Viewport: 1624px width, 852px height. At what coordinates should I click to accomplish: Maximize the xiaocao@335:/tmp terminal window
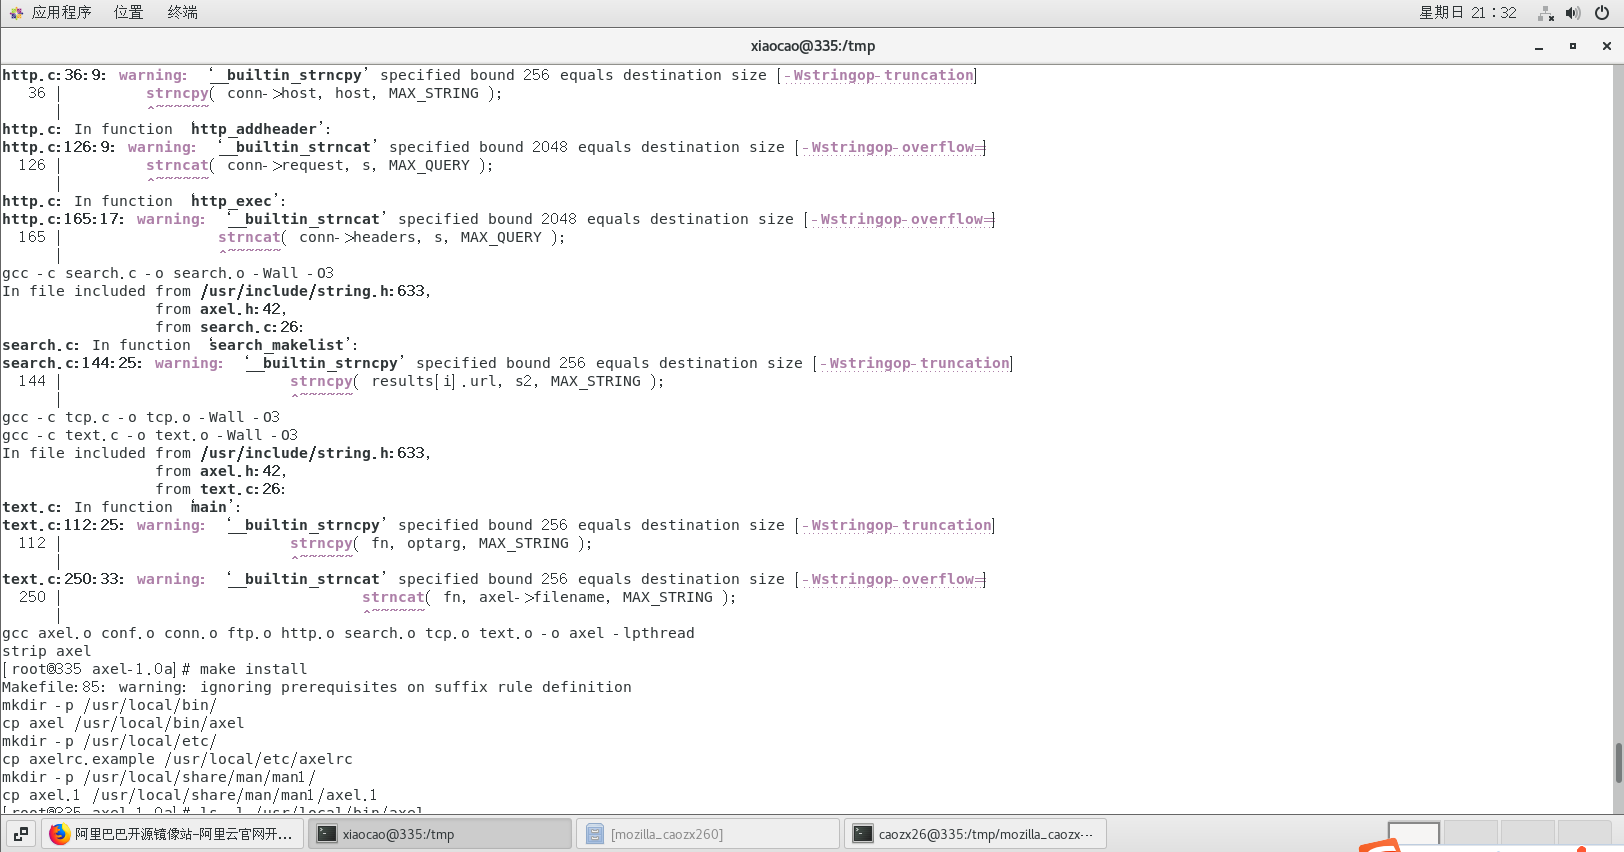point(1573,46)
